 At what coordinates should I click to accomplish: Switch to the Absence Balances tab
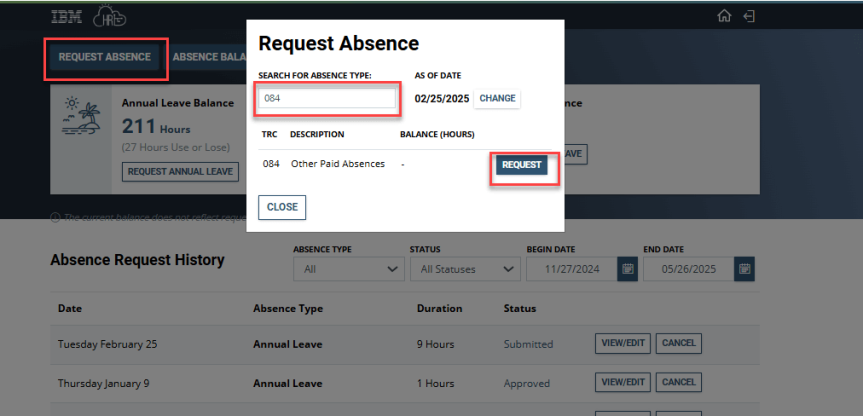(x=208, y=57)
